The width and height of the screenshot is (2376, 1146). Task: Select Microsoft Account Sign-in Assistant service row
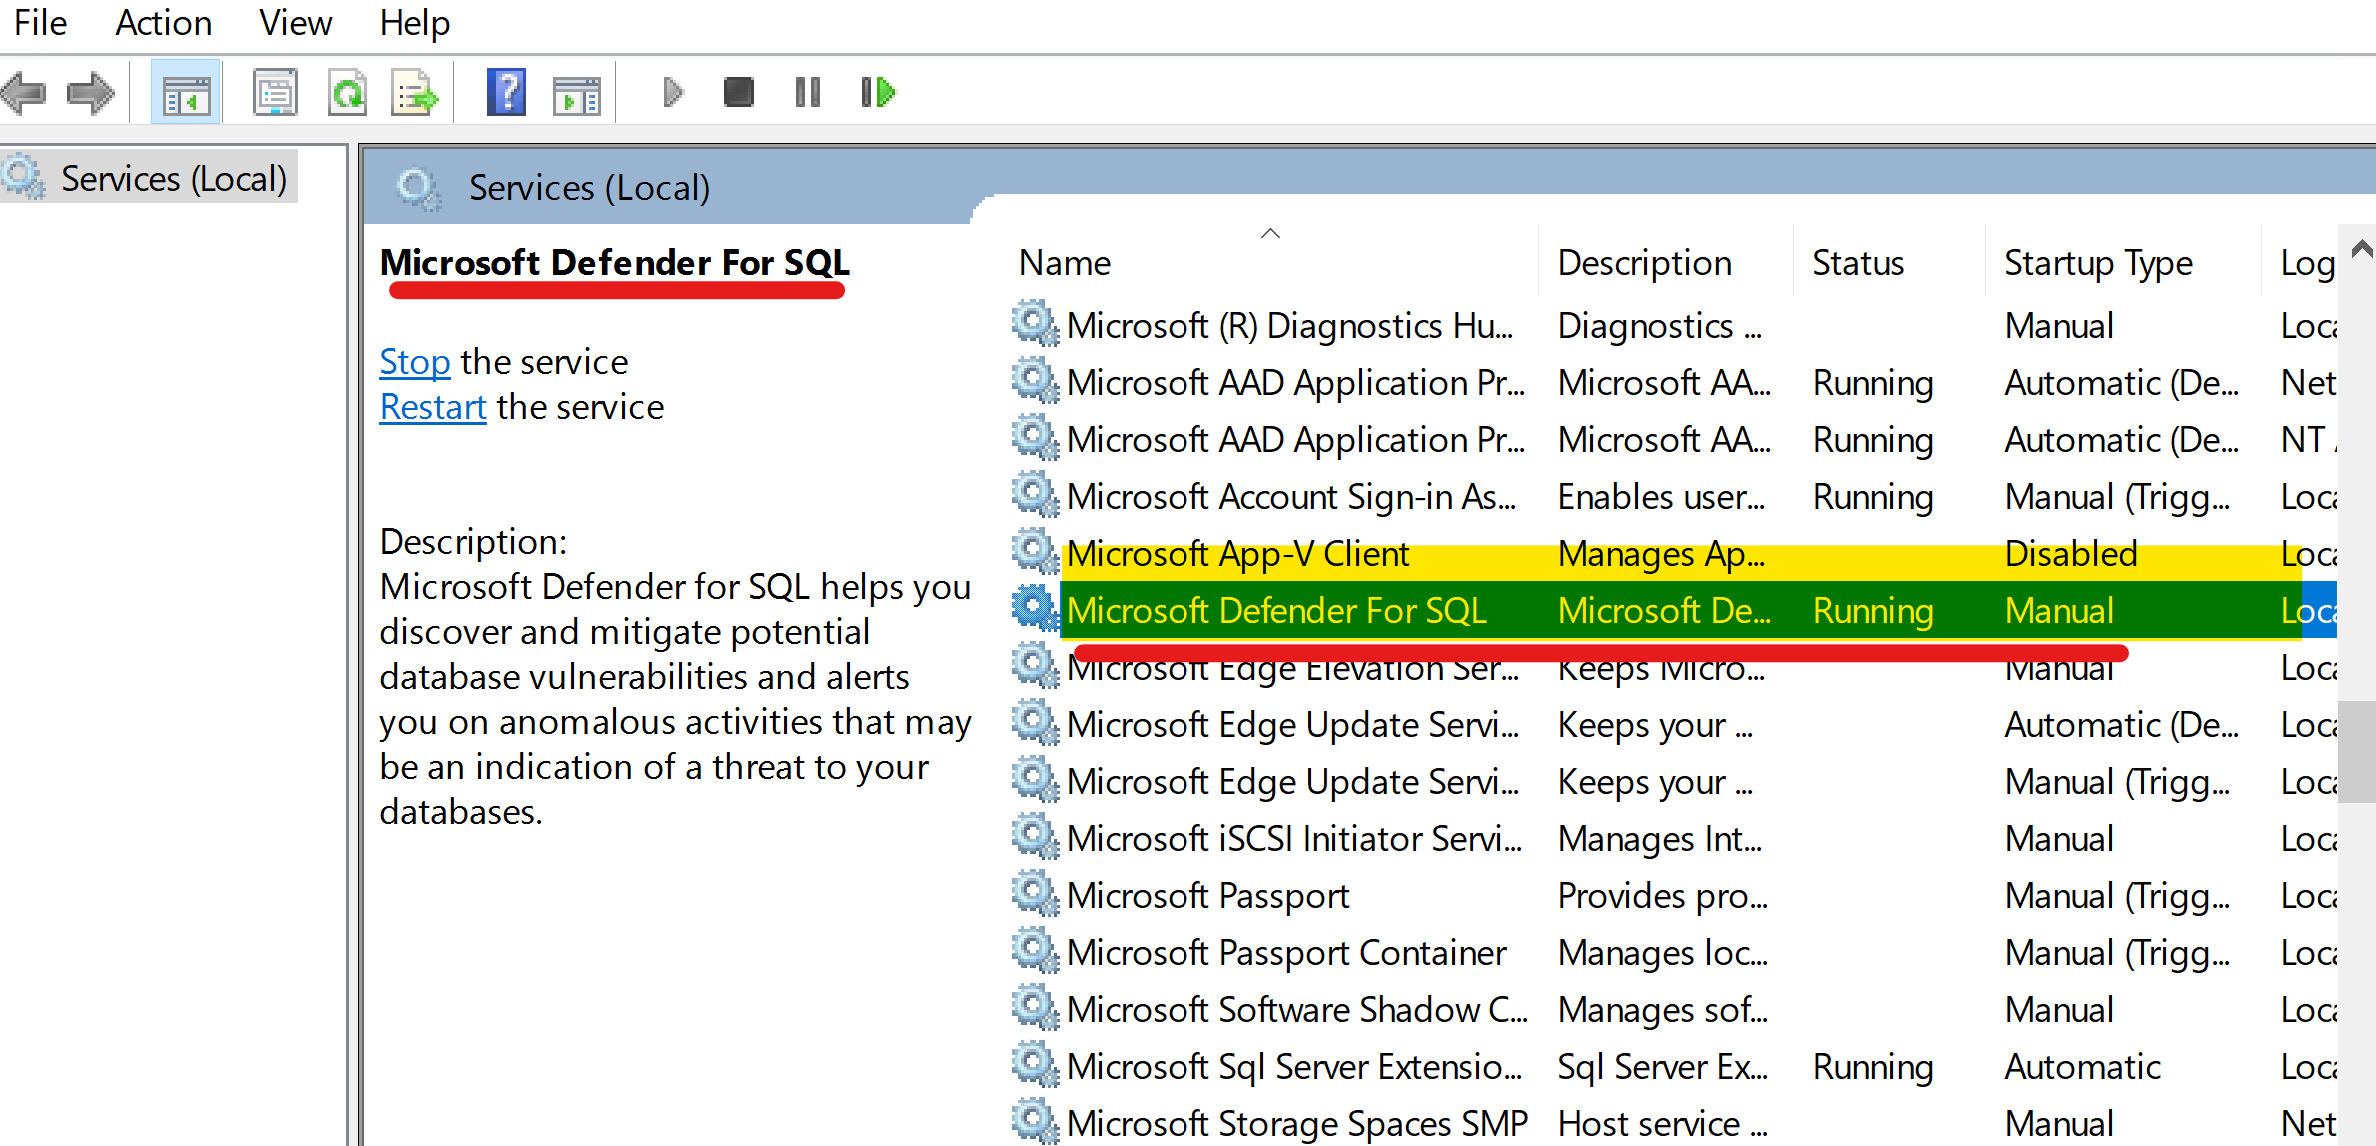coord(1672,496)
